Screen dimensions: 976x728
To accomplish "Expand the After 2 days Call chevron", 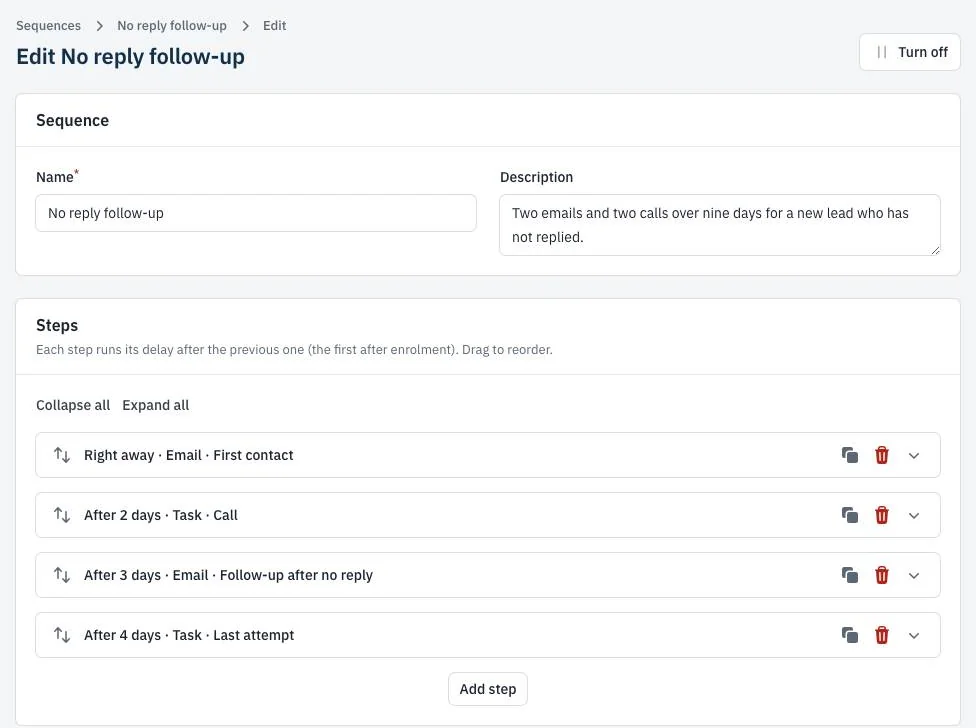I will click(x=914, y=515).
